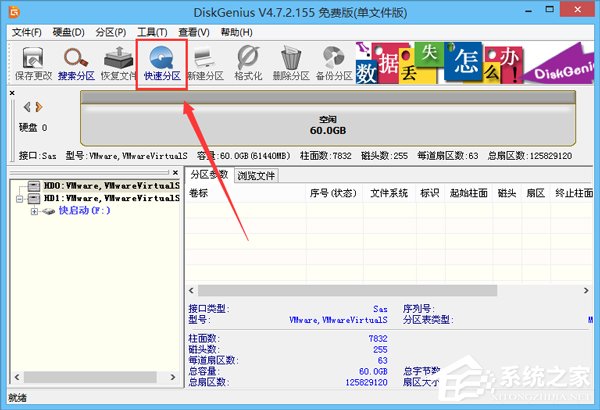
Task: Expand the 快启动(F:) partition node
Action: [33, 211]
